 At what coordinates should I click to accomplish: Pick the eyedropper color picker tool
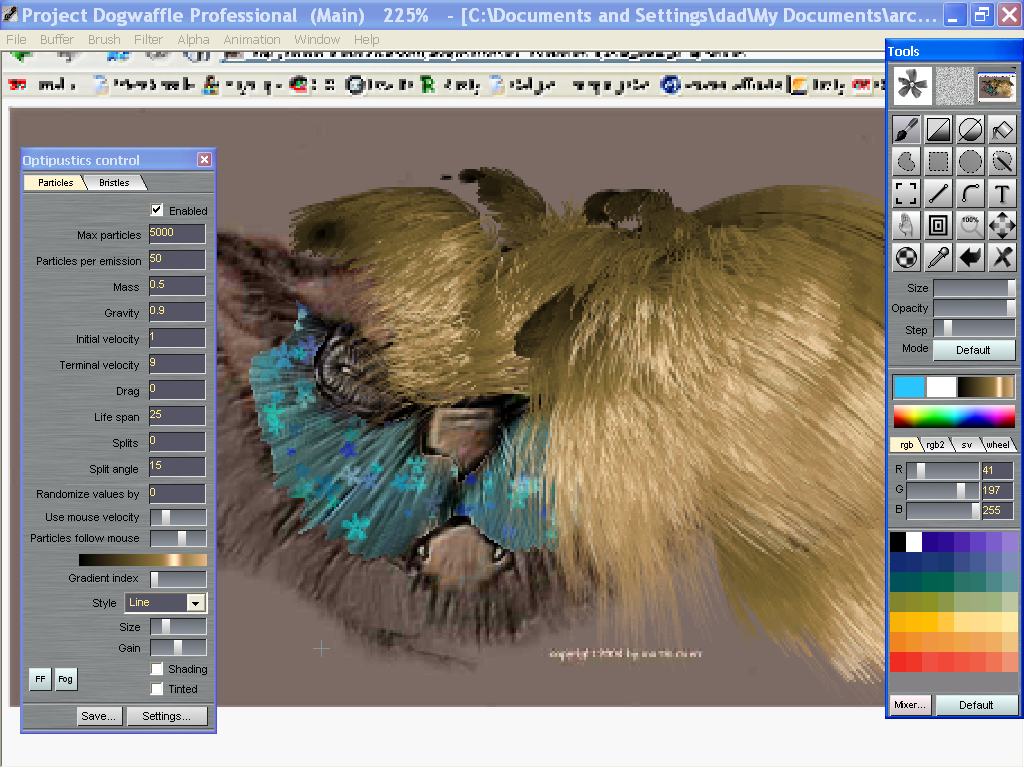tap(938, 257)
